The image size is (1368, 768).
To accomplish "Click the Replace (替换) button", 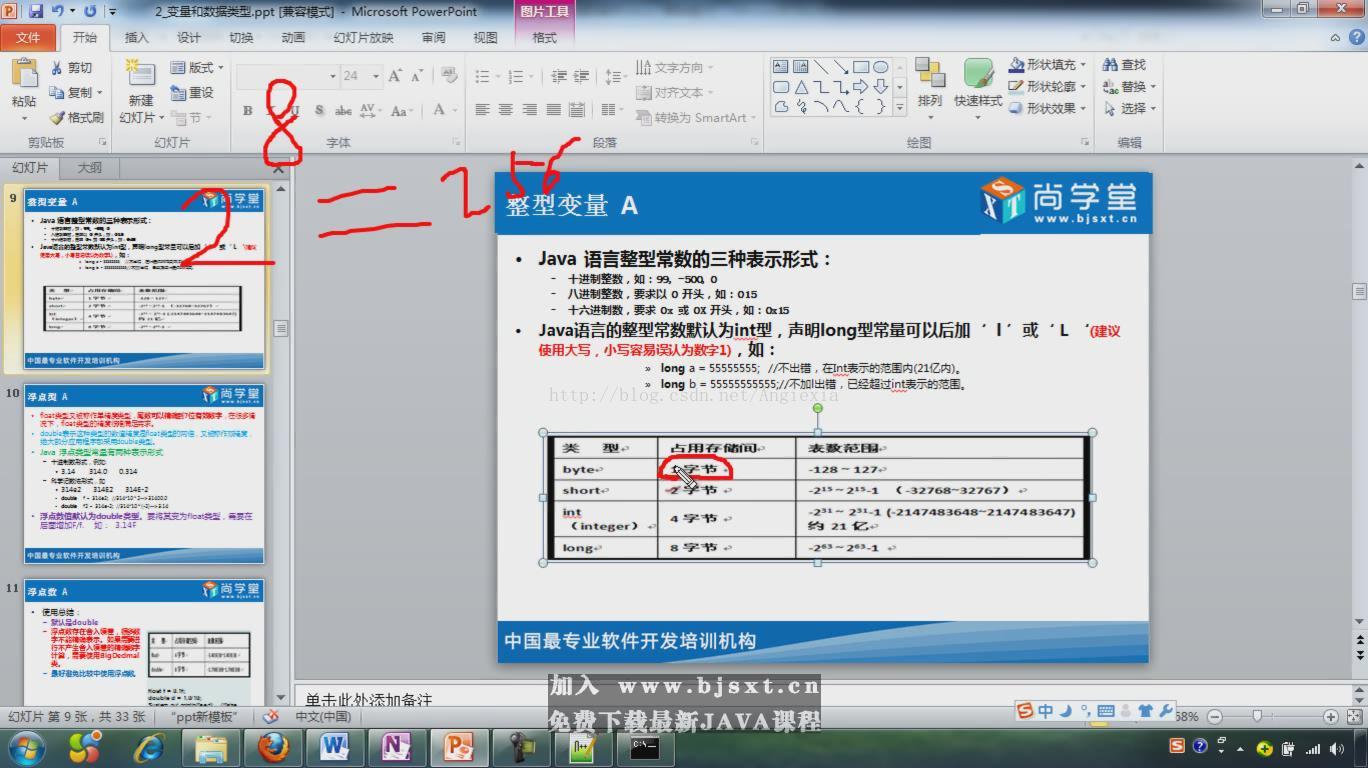I will point(1131,86).
